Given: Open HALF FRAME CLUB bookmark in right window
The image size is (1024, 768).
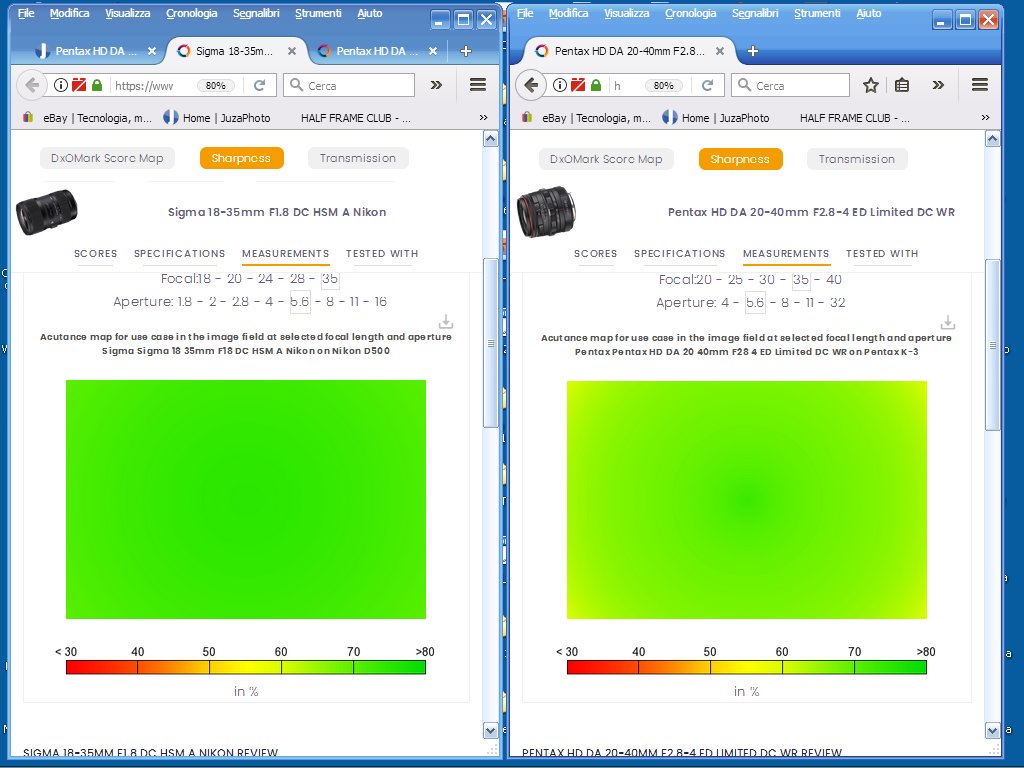Looking at the screenshot, I should click(854, 118).
